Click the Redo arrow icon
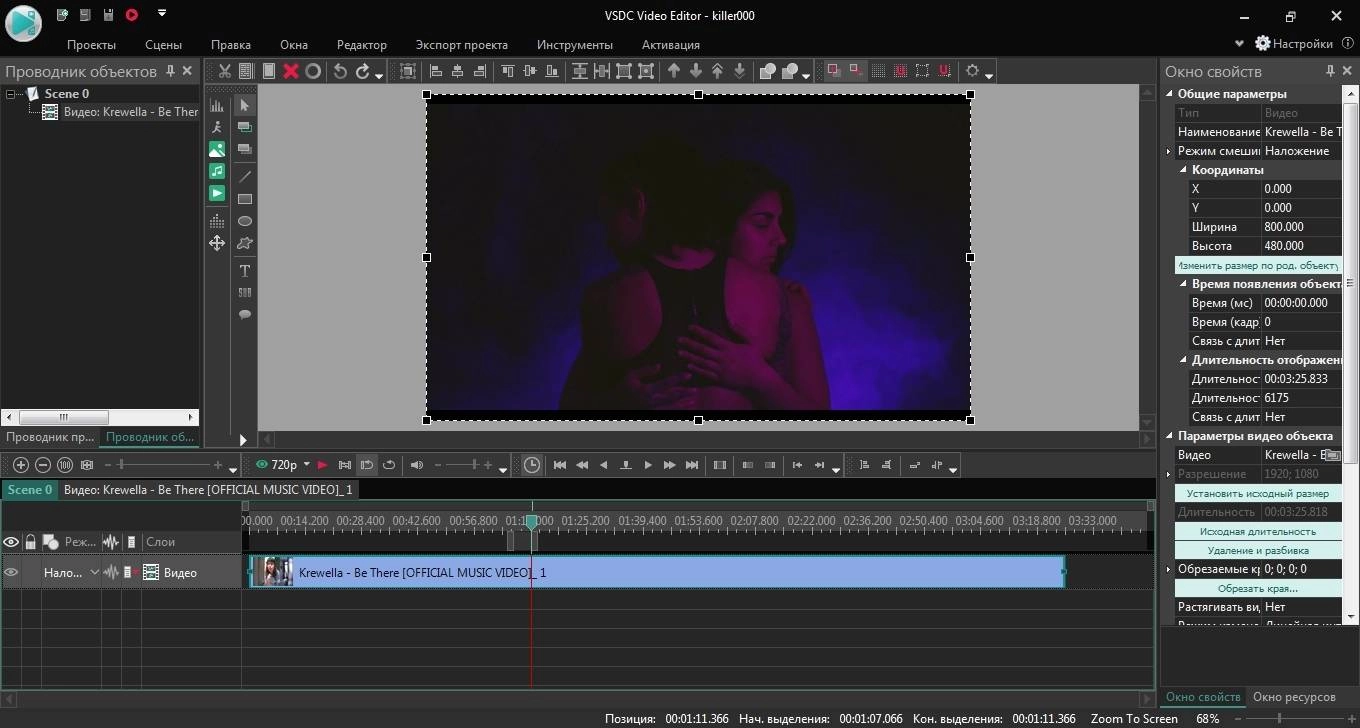Screen dimensions: 1360x728 (363, 71)
